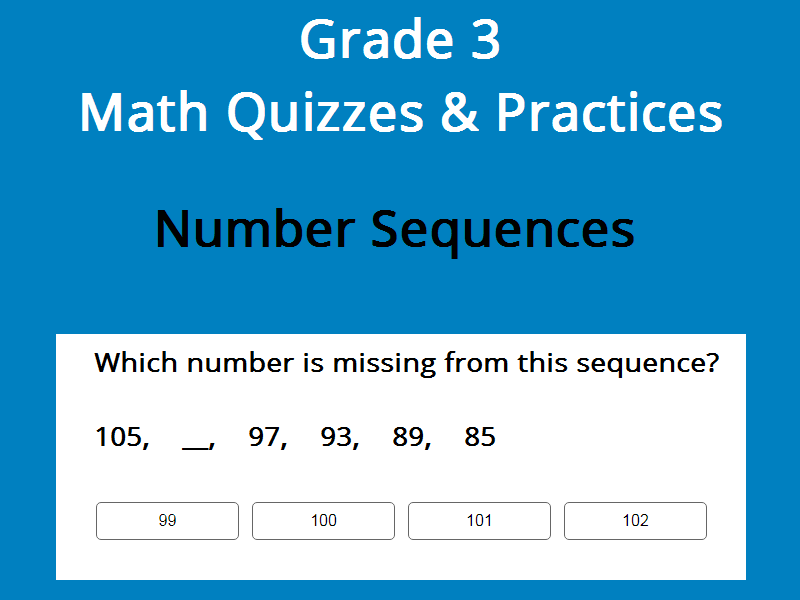Click the number 105 in the sequence
The height and width of the screenshot is (600, 800).
(120, 437)
